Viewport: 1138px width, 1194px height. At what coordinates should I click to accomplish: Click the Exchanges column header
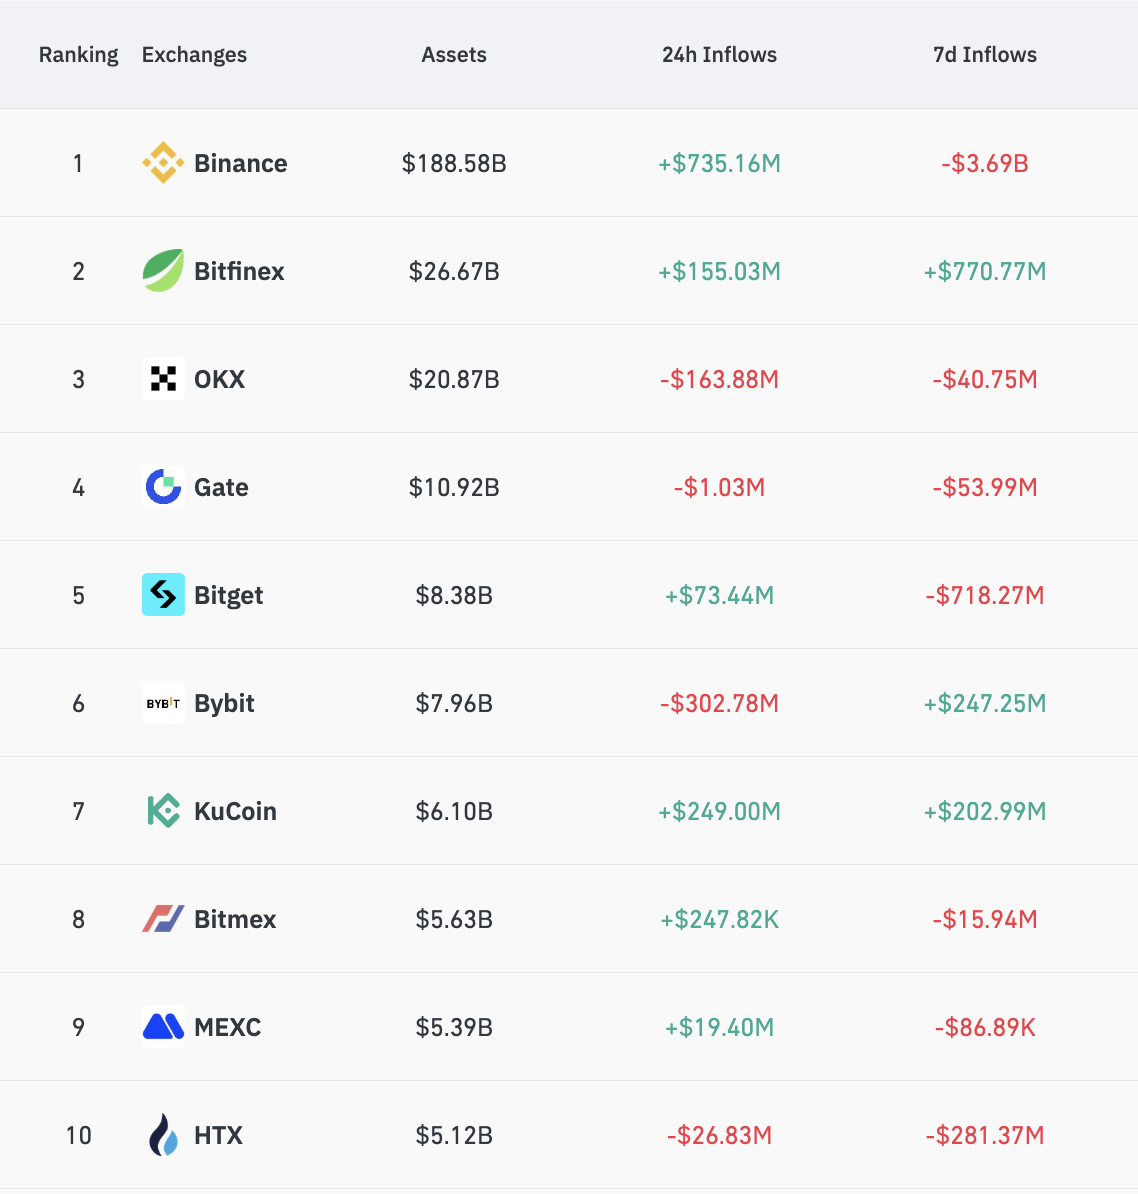[x=194, y=55]
